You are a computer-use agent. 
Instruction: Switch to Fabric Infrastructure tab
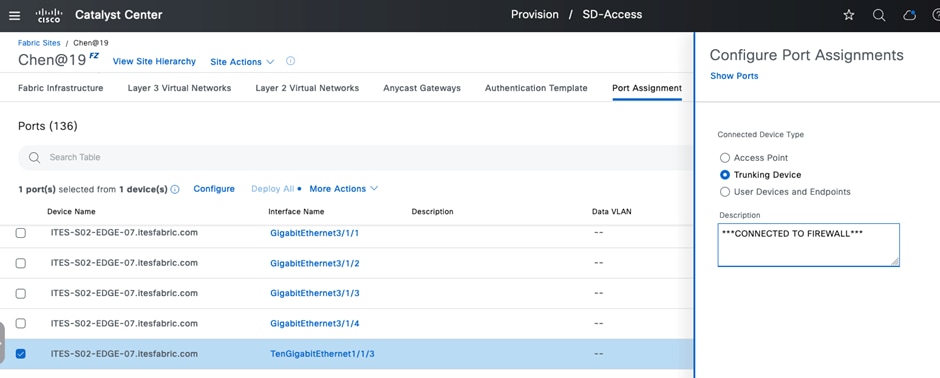tap(61, 88)
